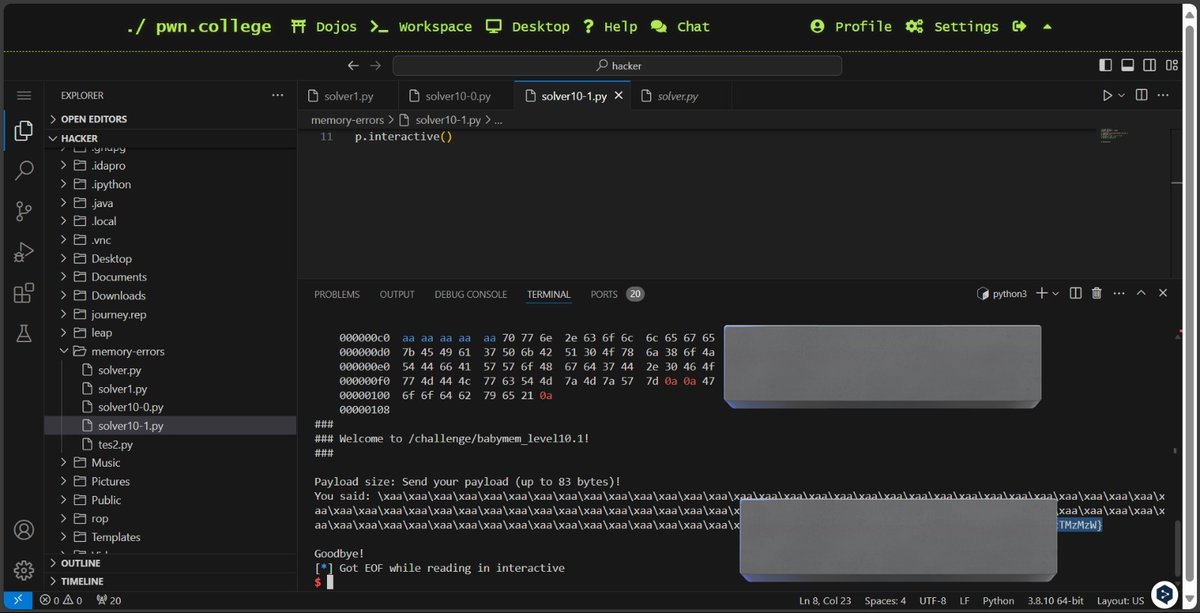Open remote connection status bar icon
This screenshot has height=613, width=1200.
(16, 600)
